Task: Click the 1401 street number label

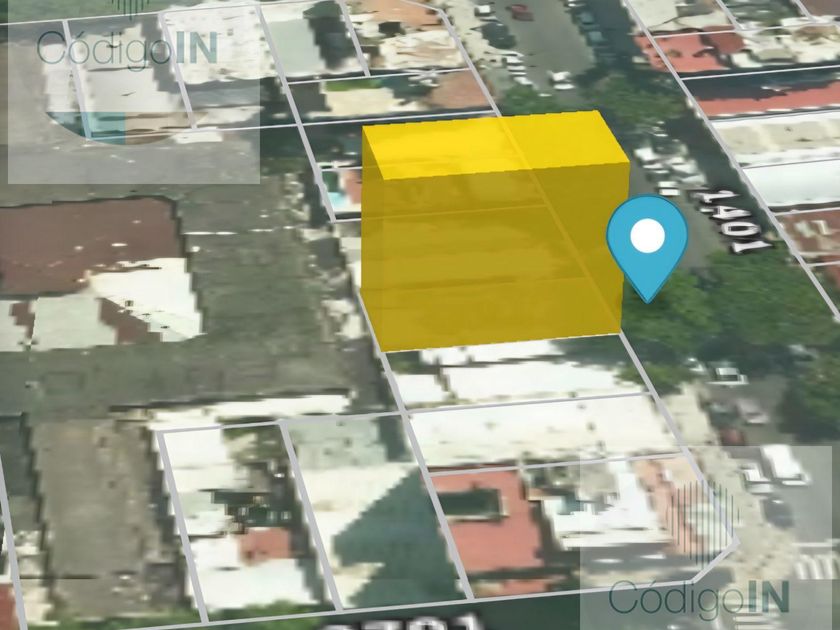Action: 733,221
